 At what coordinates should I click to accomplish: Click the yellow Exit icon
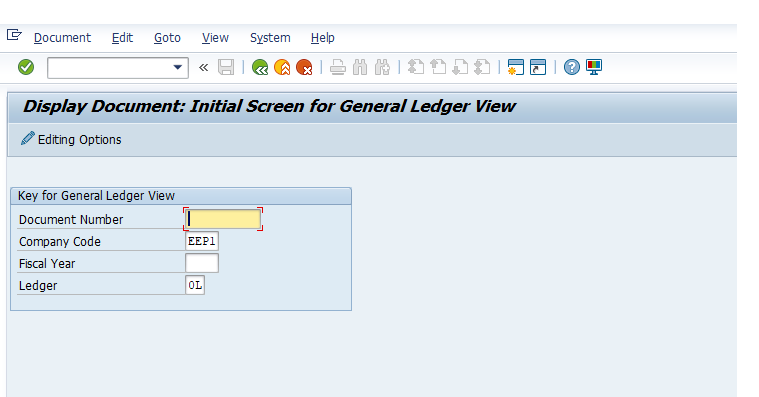point(282,67)
